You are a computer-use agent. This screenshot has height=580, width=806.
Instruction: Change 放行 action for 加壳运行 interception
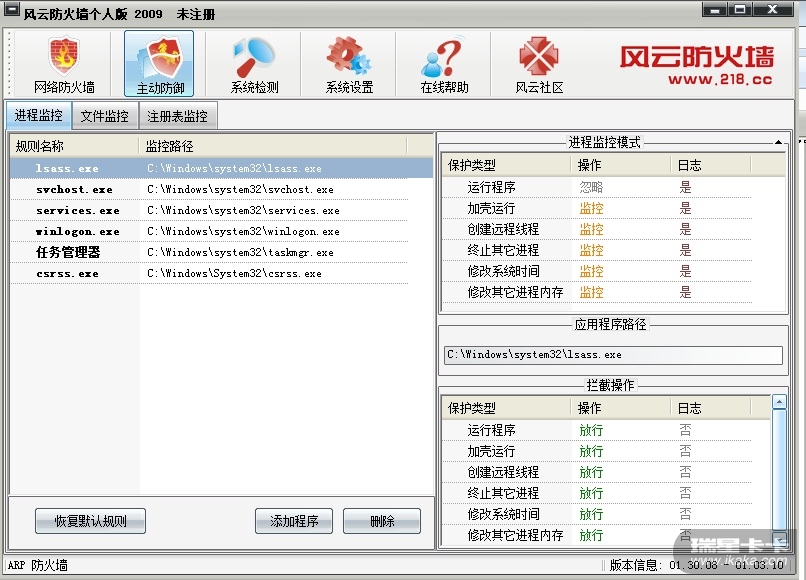[591, 451]
